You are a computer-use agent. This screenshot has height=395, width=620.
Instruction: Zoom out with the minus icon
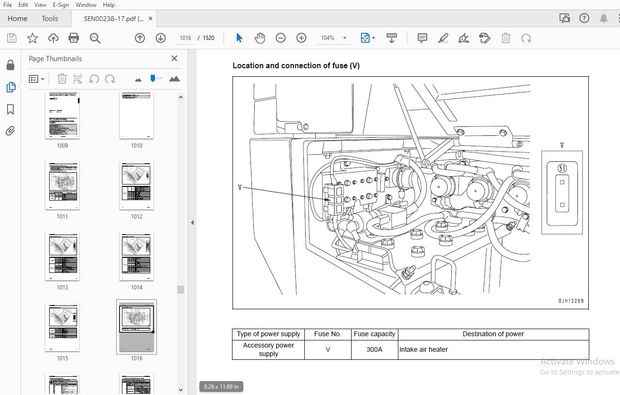280,38
